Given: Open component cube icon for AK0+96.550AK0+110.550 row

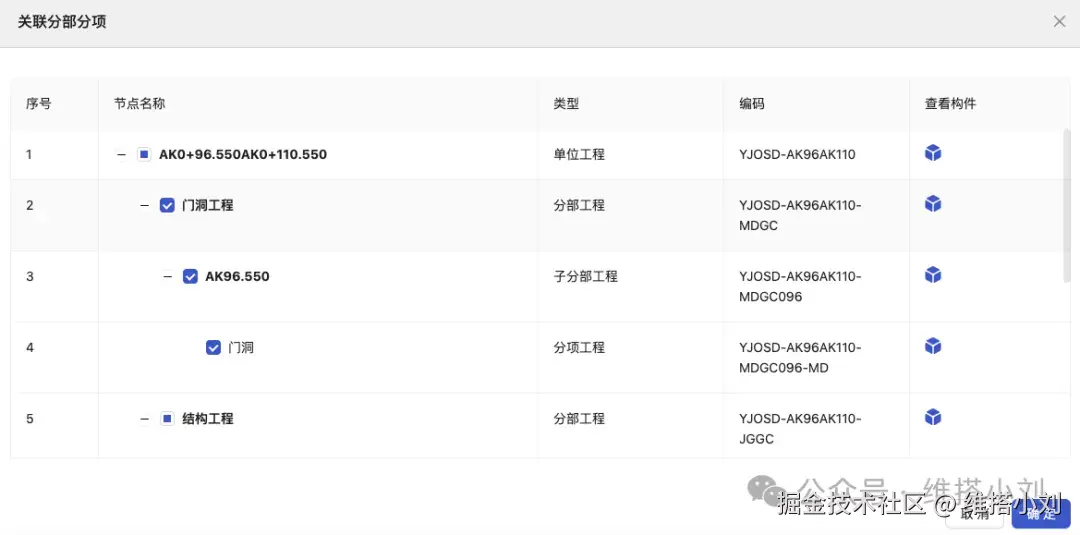Looking at the screenshot, I should [x=933, y=153].
